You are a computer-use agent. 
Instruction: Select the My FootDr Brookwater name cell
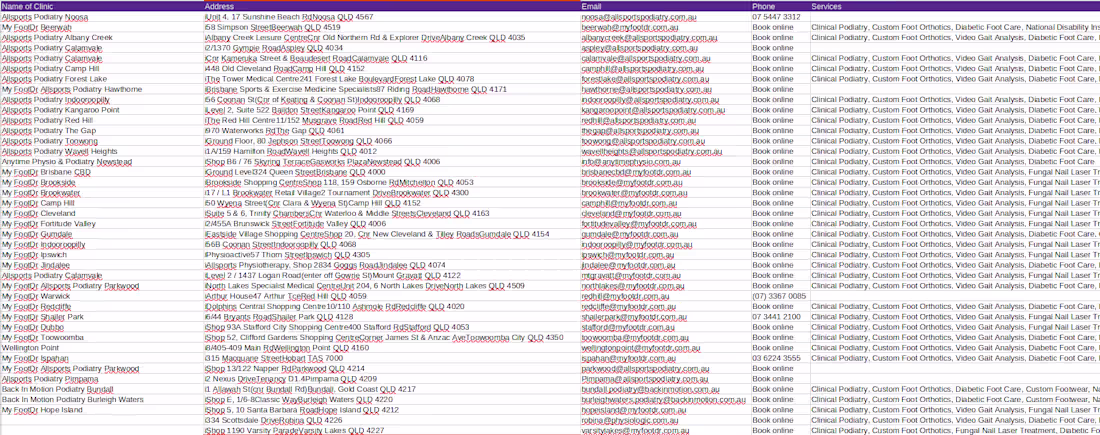click(x=102, y=193)
